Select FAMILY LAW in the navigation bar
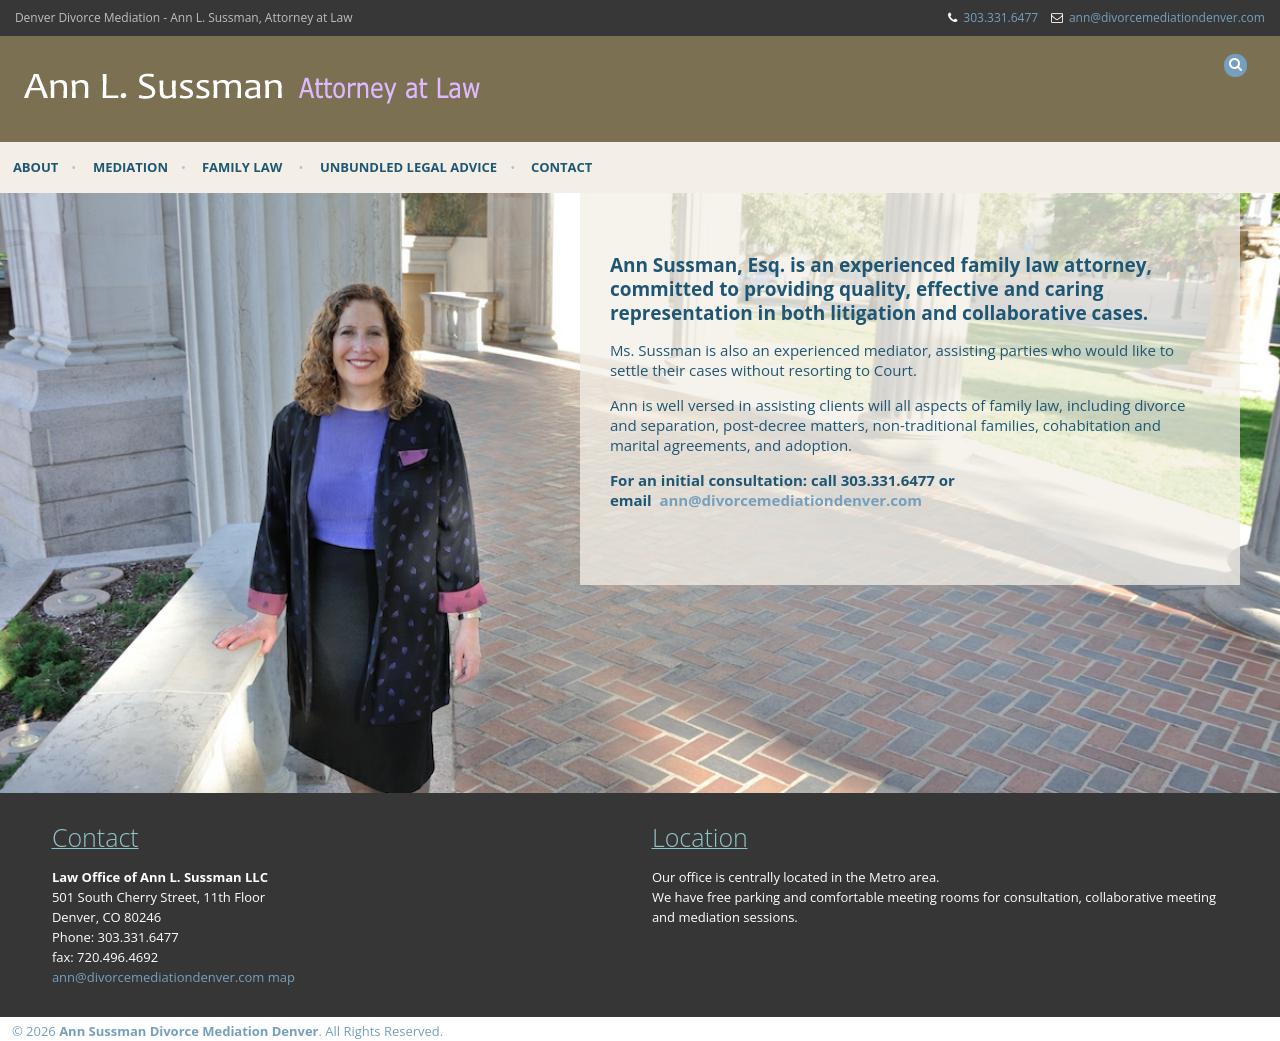 point(242,167)
